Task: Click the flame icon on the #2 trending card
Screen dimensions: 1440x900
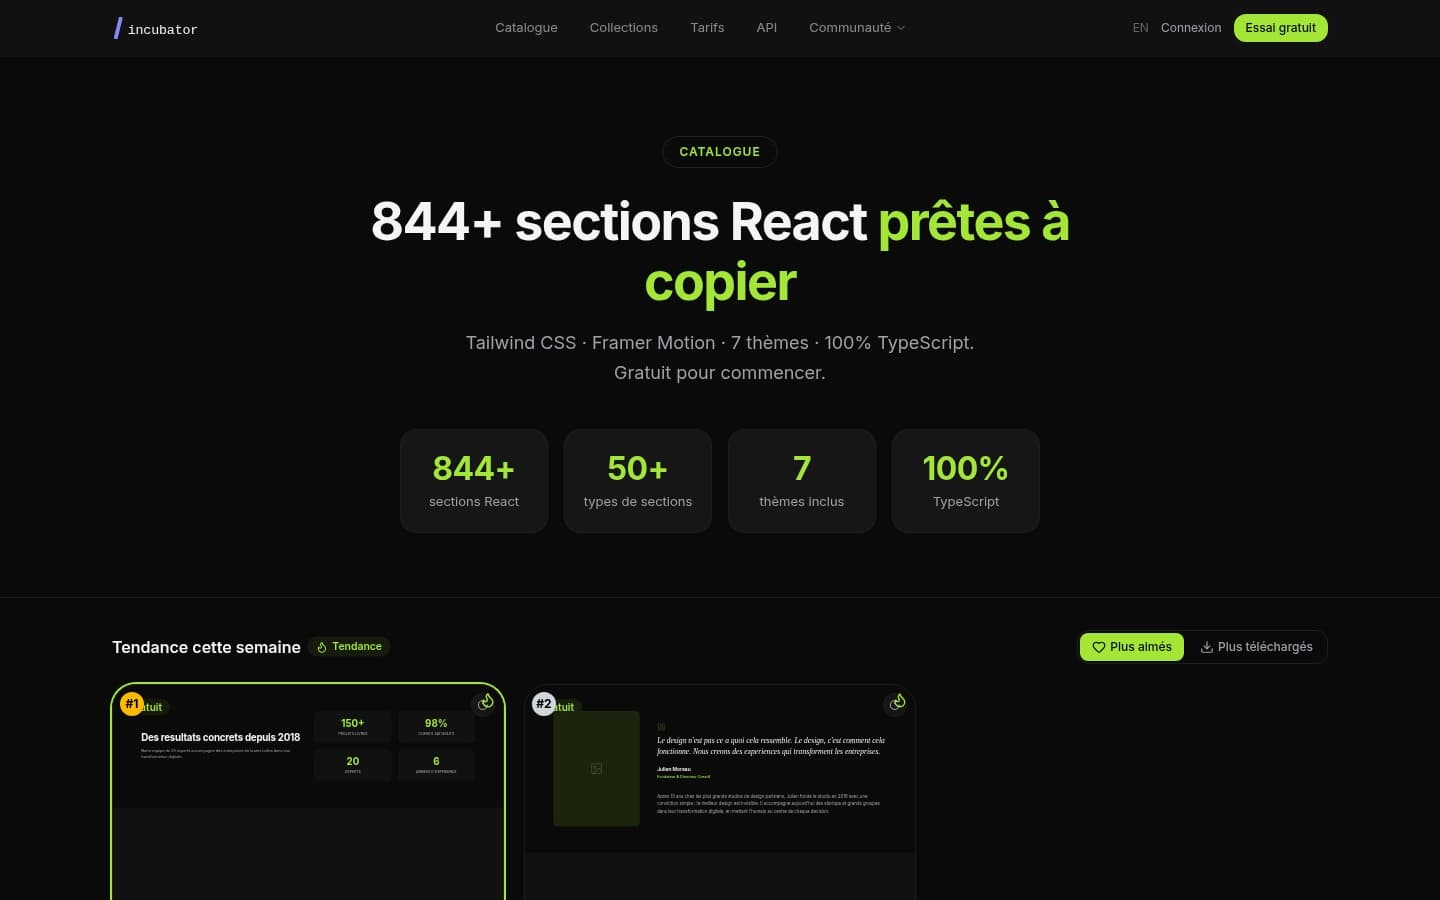Action: [896, 702]
